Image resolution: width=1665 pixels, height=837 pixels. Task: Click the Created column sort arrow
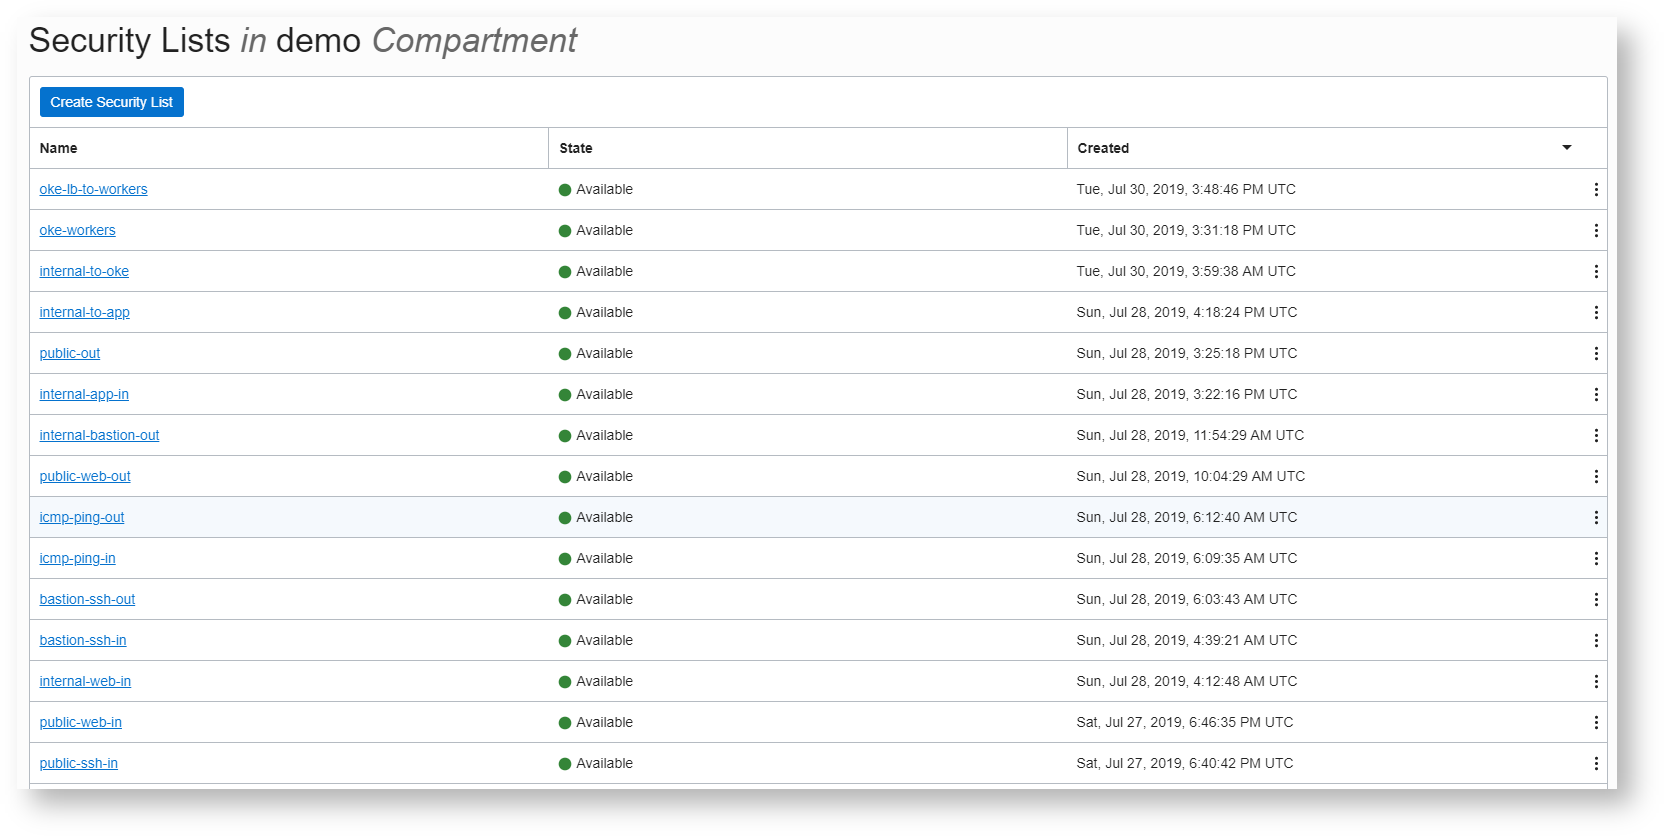(1566, 148)
